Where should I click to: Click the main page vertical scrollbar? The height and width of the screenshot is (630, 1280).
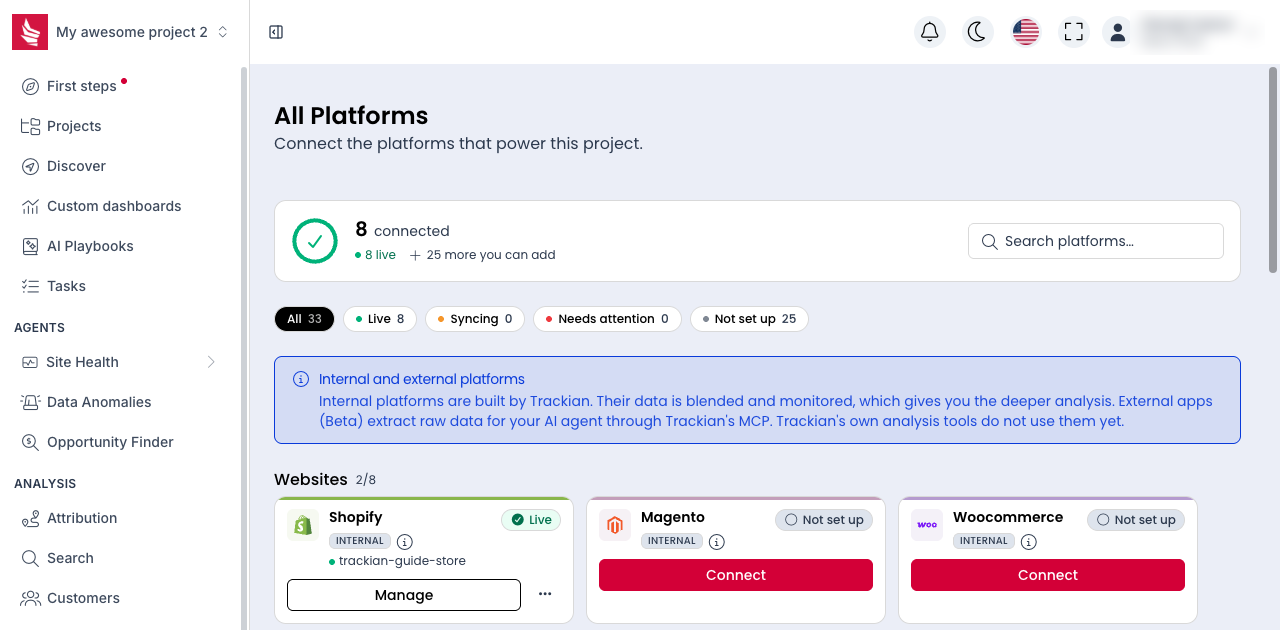coord(1273,170)
